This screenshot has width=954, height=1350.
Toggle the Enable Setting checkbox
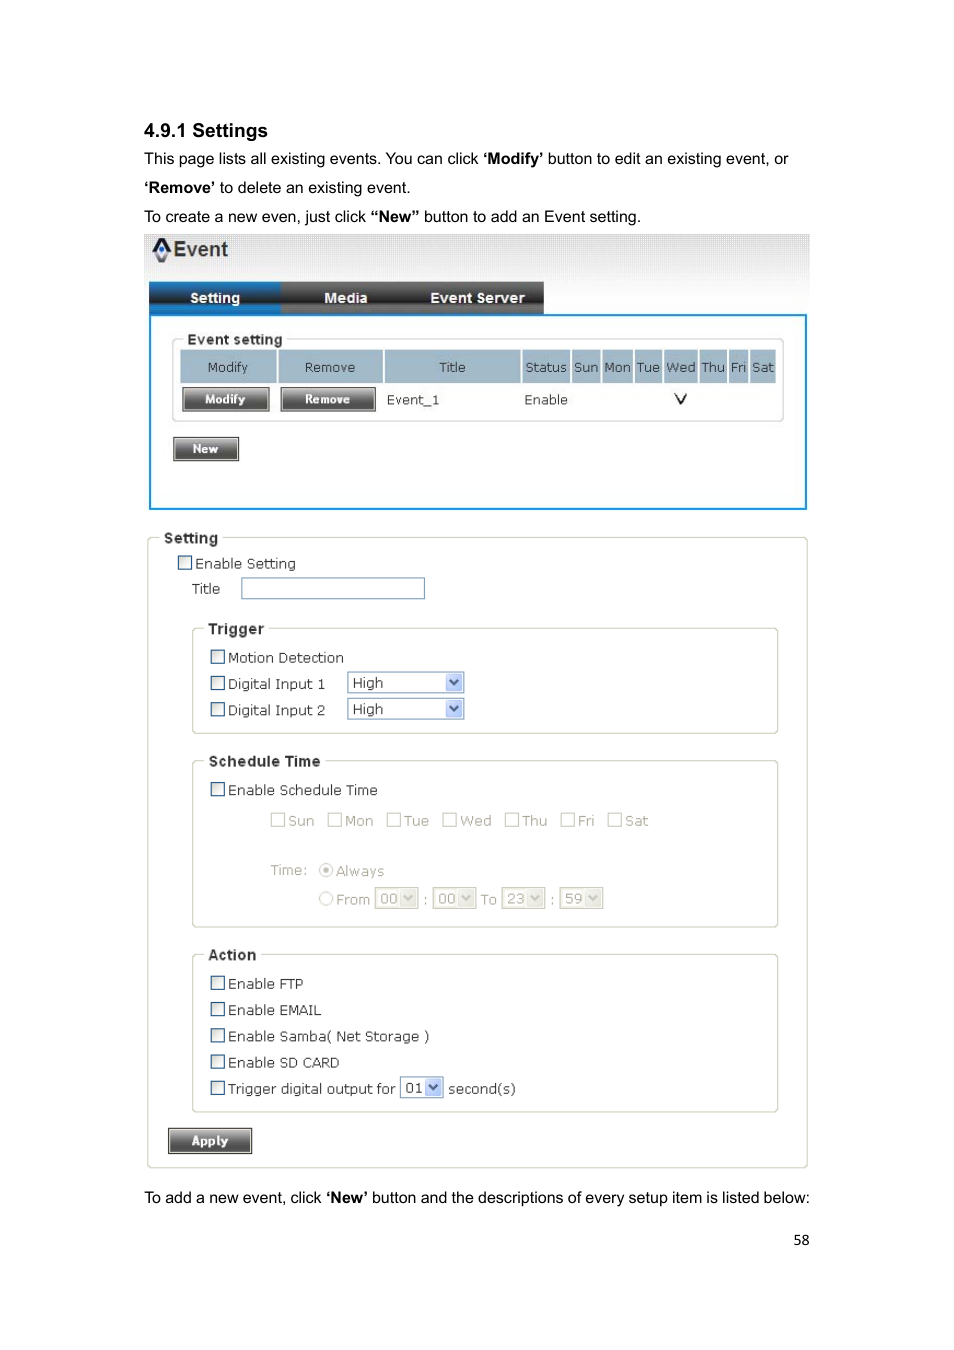(x=185, y=563)
